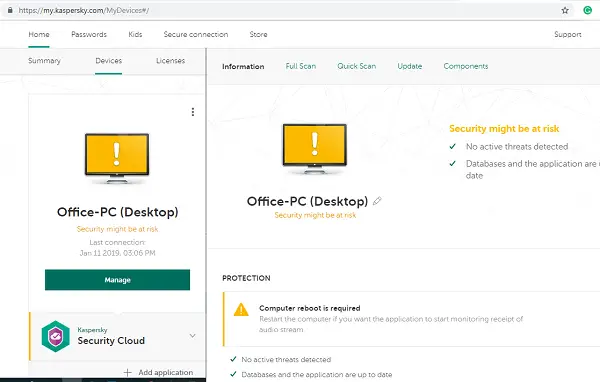Click the padlock icon in address bar
The width and height of the screenshot is (600, 382).
coord(10,10)
